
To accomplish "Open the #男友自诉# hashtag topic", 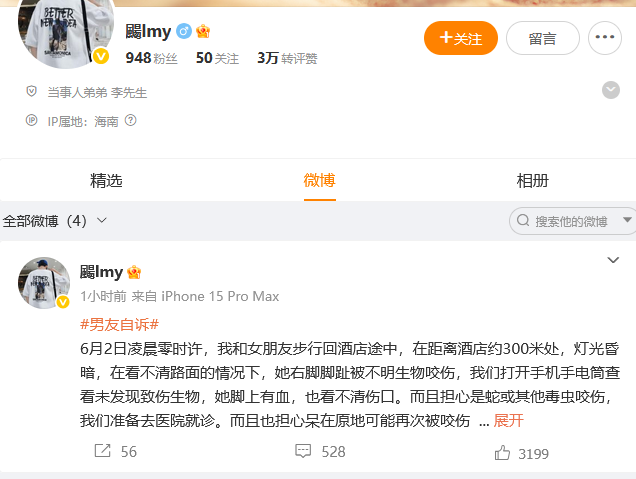I will point(119,324).
